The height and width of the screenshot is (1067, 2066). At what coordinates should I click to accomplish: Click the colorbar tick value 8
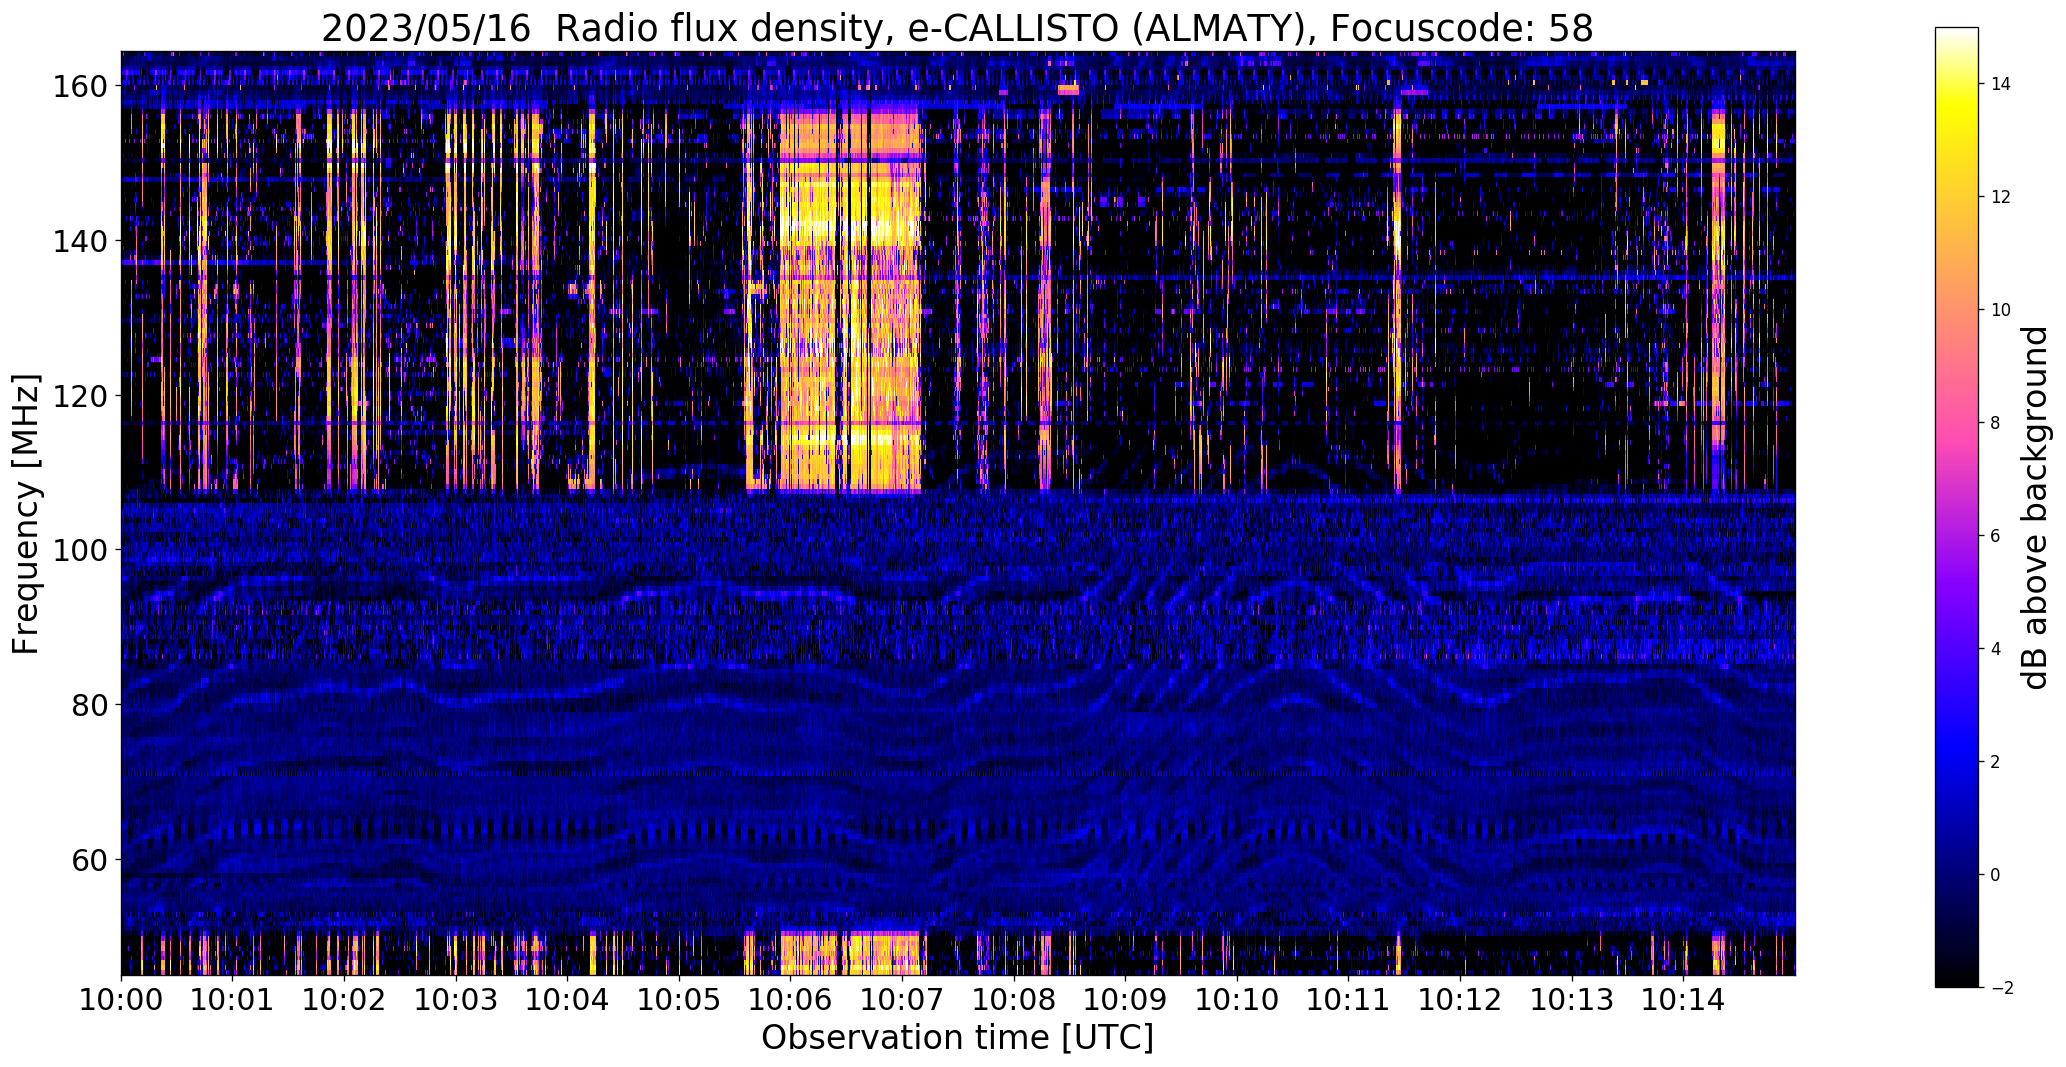click(x=1996, y=424)
